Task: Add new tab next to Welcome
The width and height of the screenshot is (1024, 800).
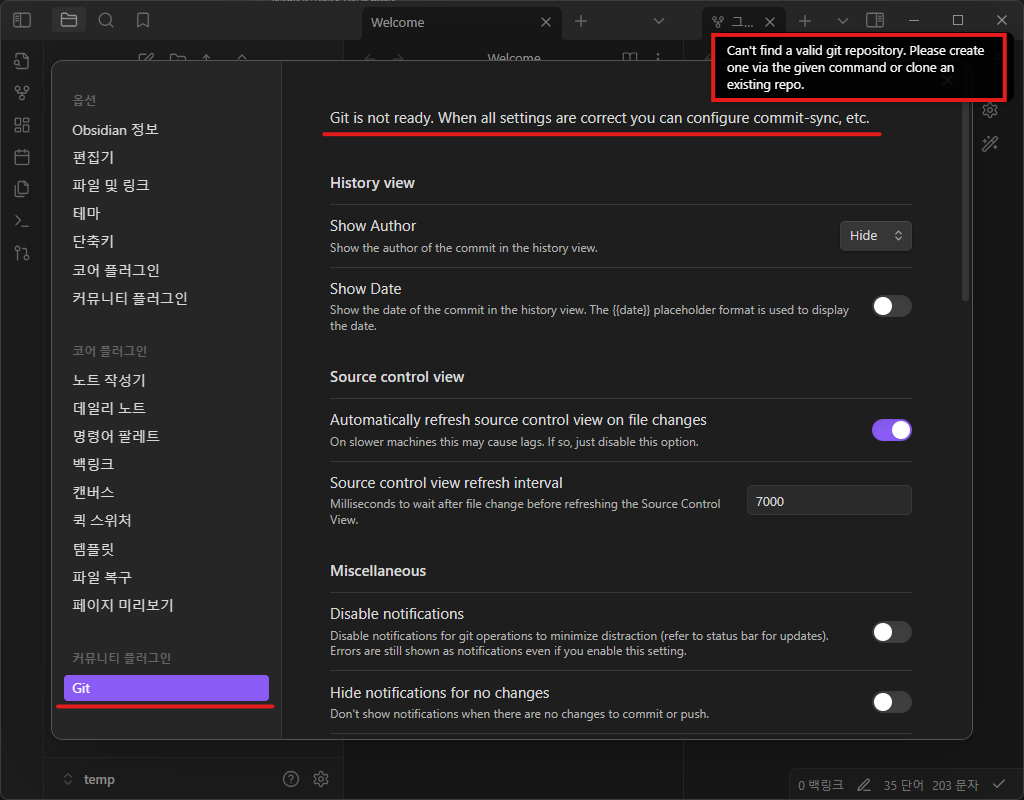Action: [x=581, y=22]
